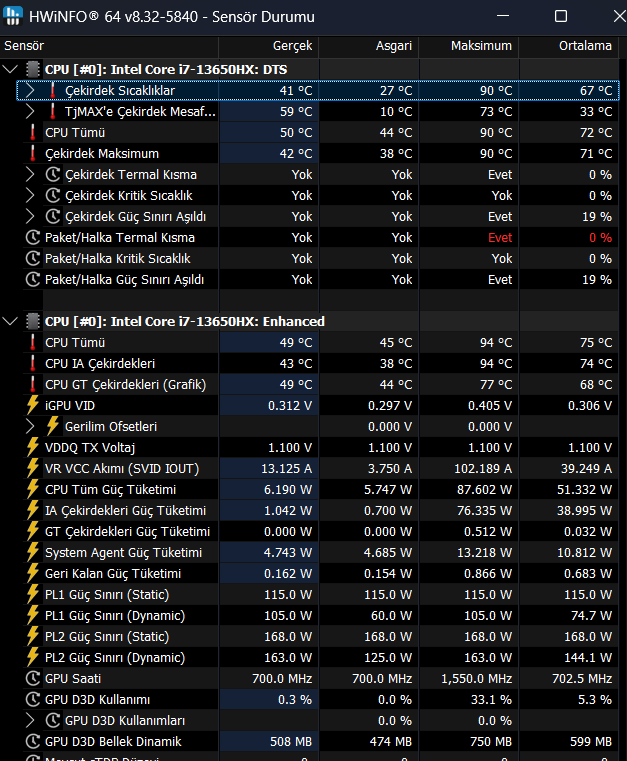Click thermometer icon of Enhanced CPU Tümü
Screen dimensions: 627x761
(33, 342)
